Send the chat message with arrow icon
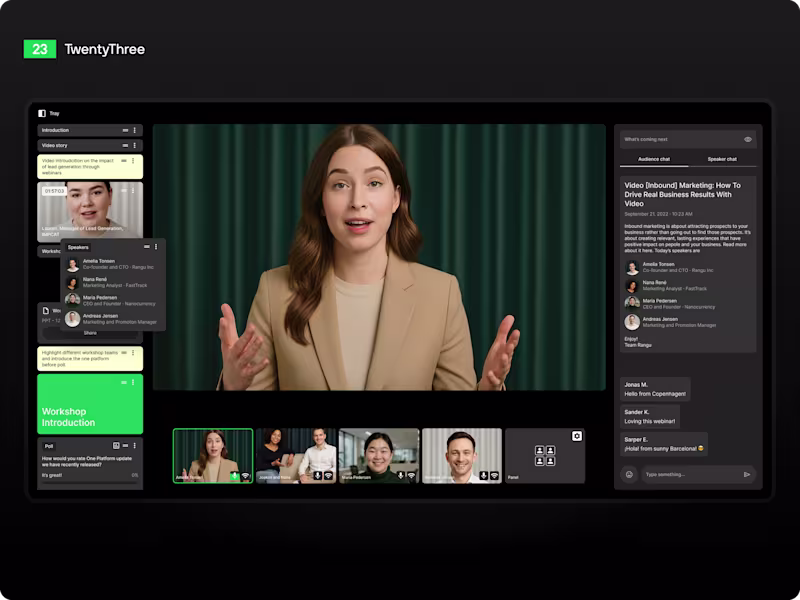Image resolution: width=800 pixels, height=600 pixels. (x=747, y=474)
